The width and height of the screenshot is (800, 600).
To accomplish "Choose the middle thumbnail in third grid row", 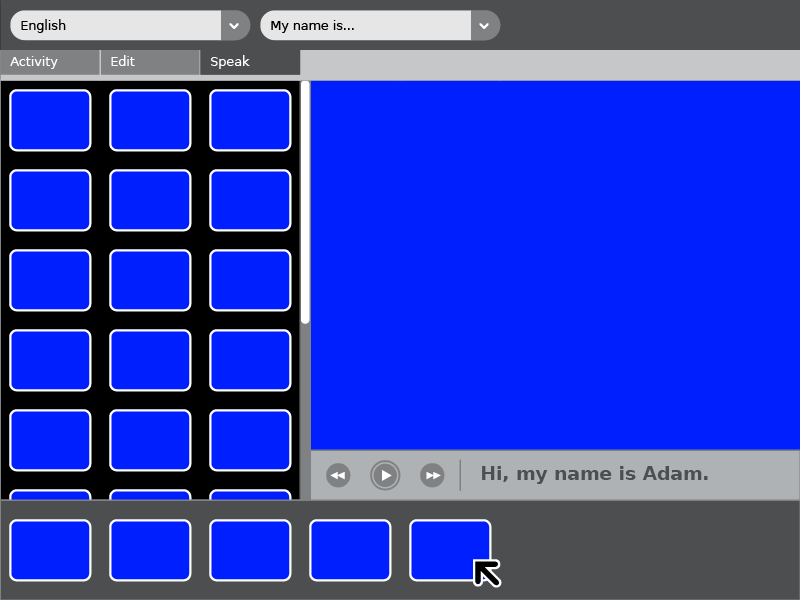I will (x=150, y=280).
